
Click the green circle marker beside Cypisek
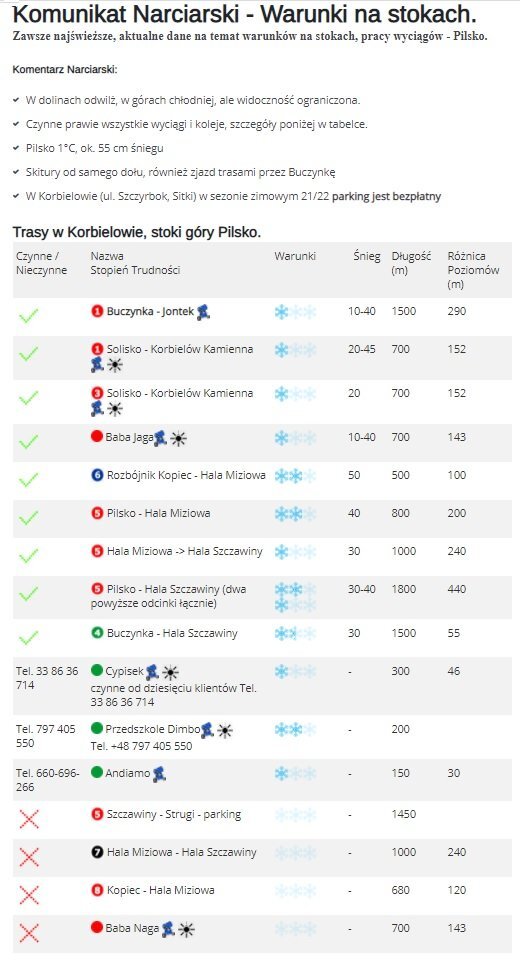(96, 670)
